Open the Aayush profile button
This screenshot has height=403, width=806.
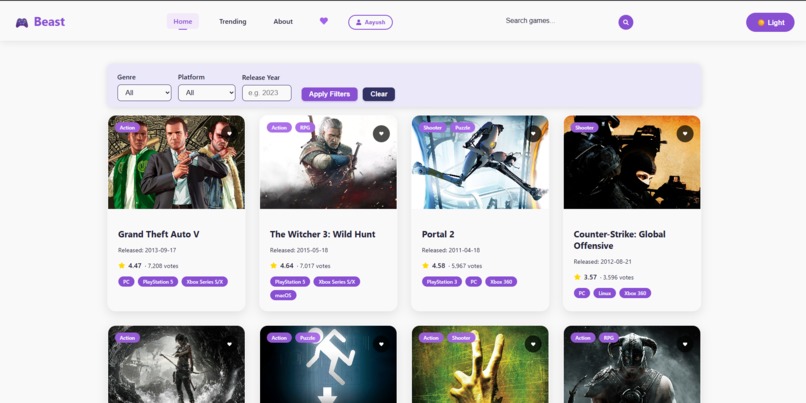370,23
